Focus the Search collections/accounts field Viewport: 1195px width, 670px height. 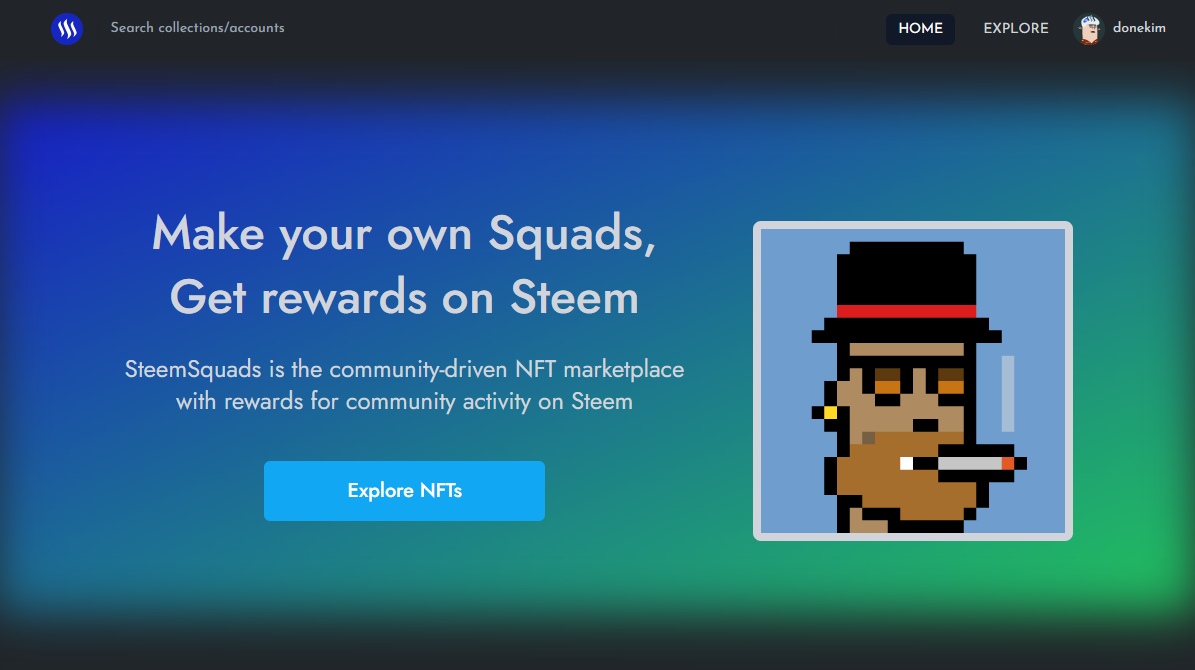point(197,28)
